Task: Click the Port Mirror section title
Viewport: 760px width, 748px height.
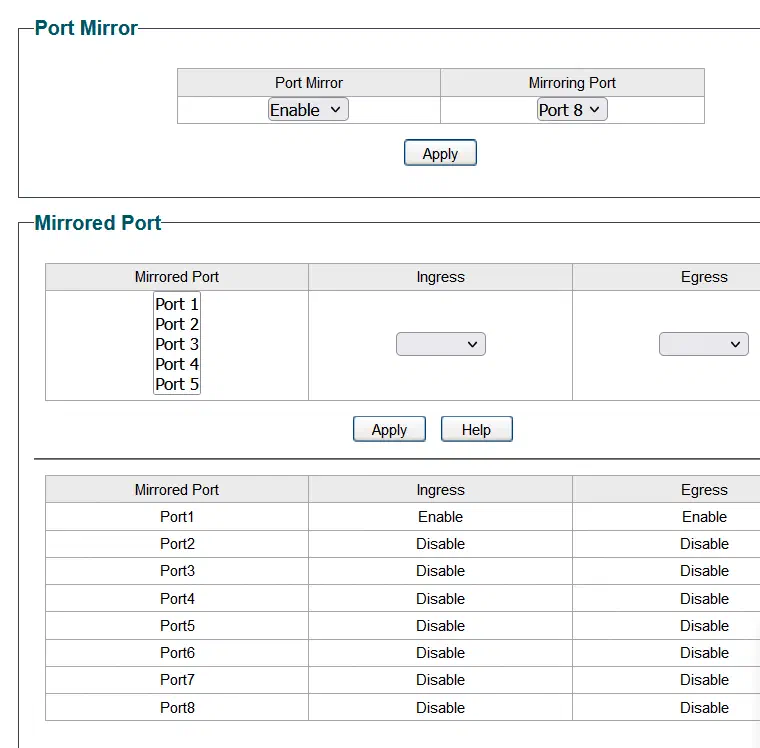Action: coord(86,28)
